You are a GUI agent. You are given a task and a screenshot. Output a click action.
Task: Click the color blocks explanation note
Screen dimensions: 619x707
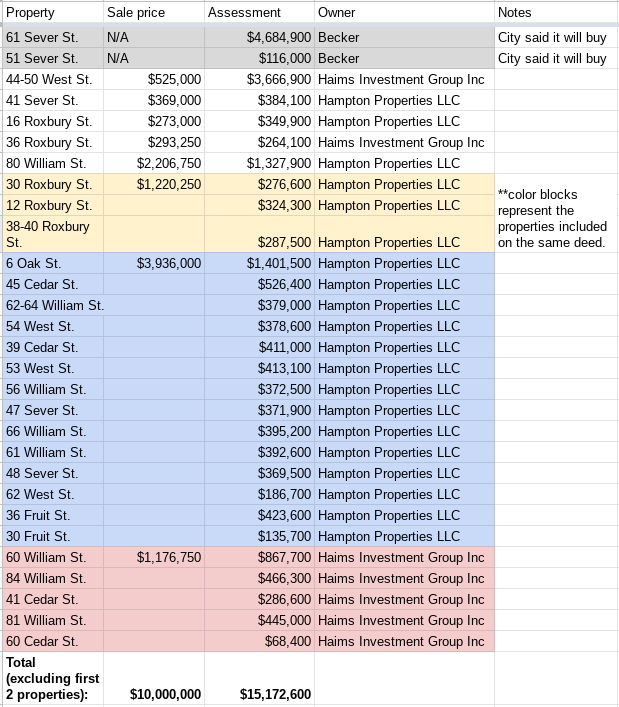(x=552, y=218)
